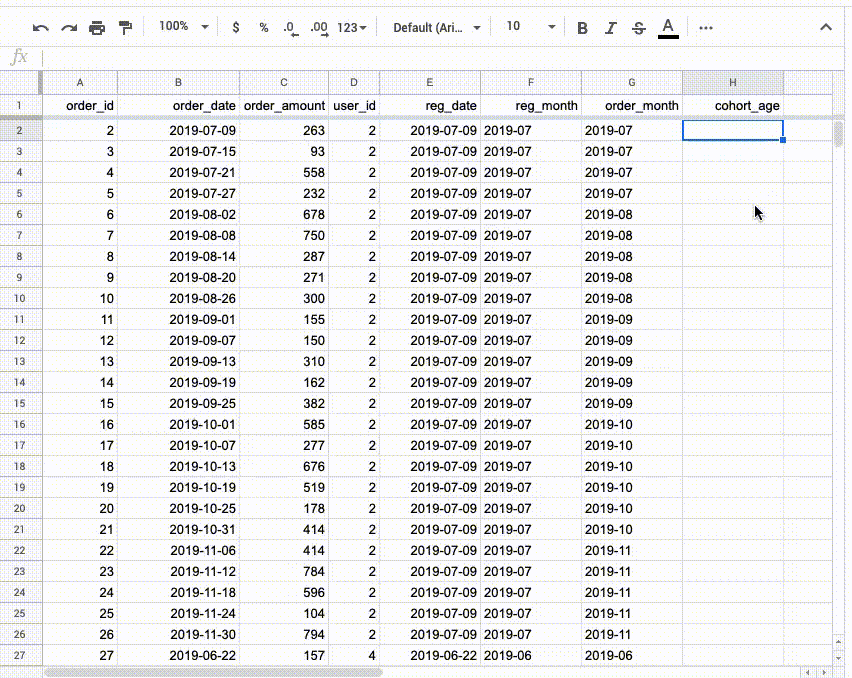Viewport: 852px width, 678px height.
Task: Click the scroll right arrow
Action: [824, 673]
